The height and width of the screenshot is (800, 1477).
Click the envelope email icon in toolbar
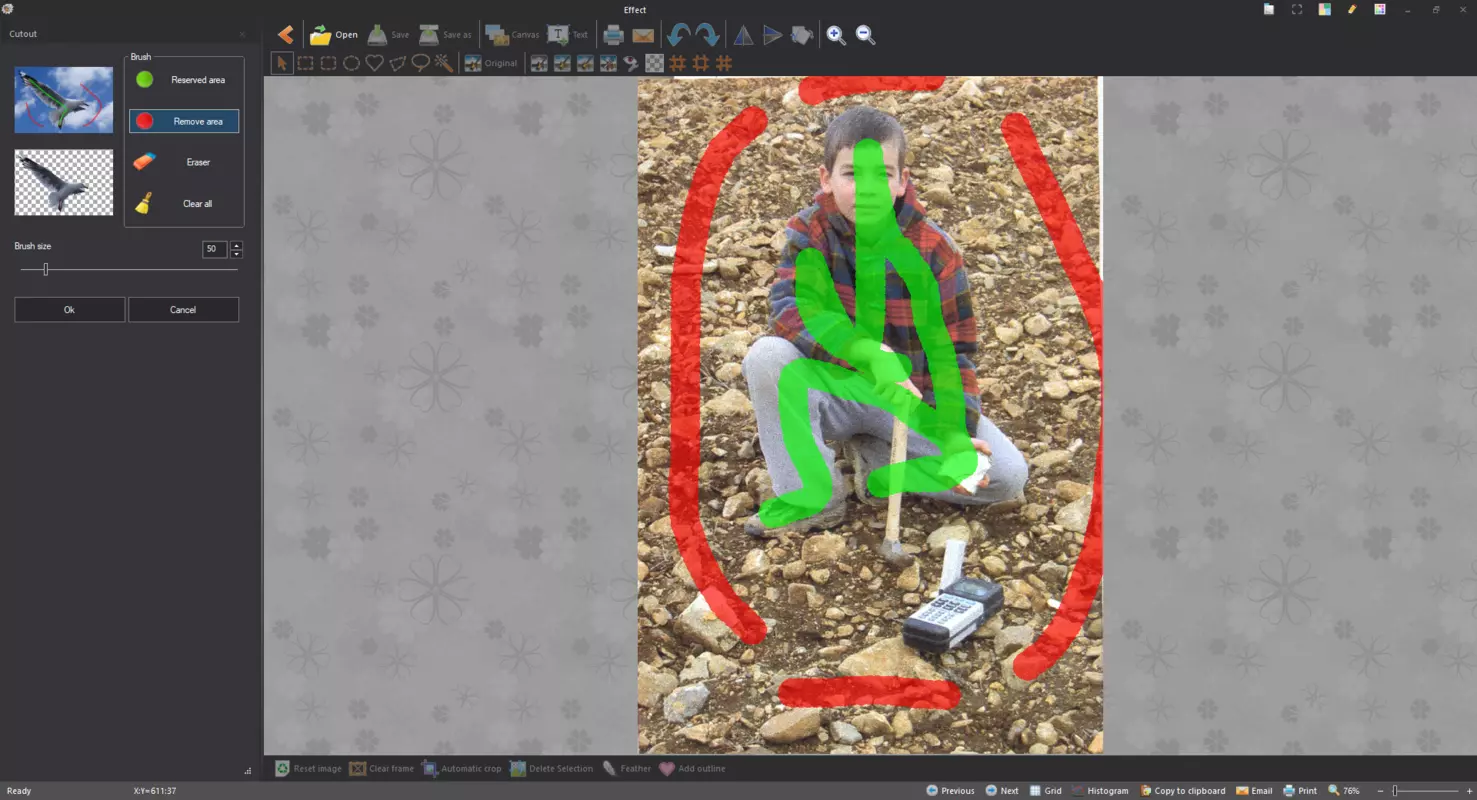click(643, 35)
